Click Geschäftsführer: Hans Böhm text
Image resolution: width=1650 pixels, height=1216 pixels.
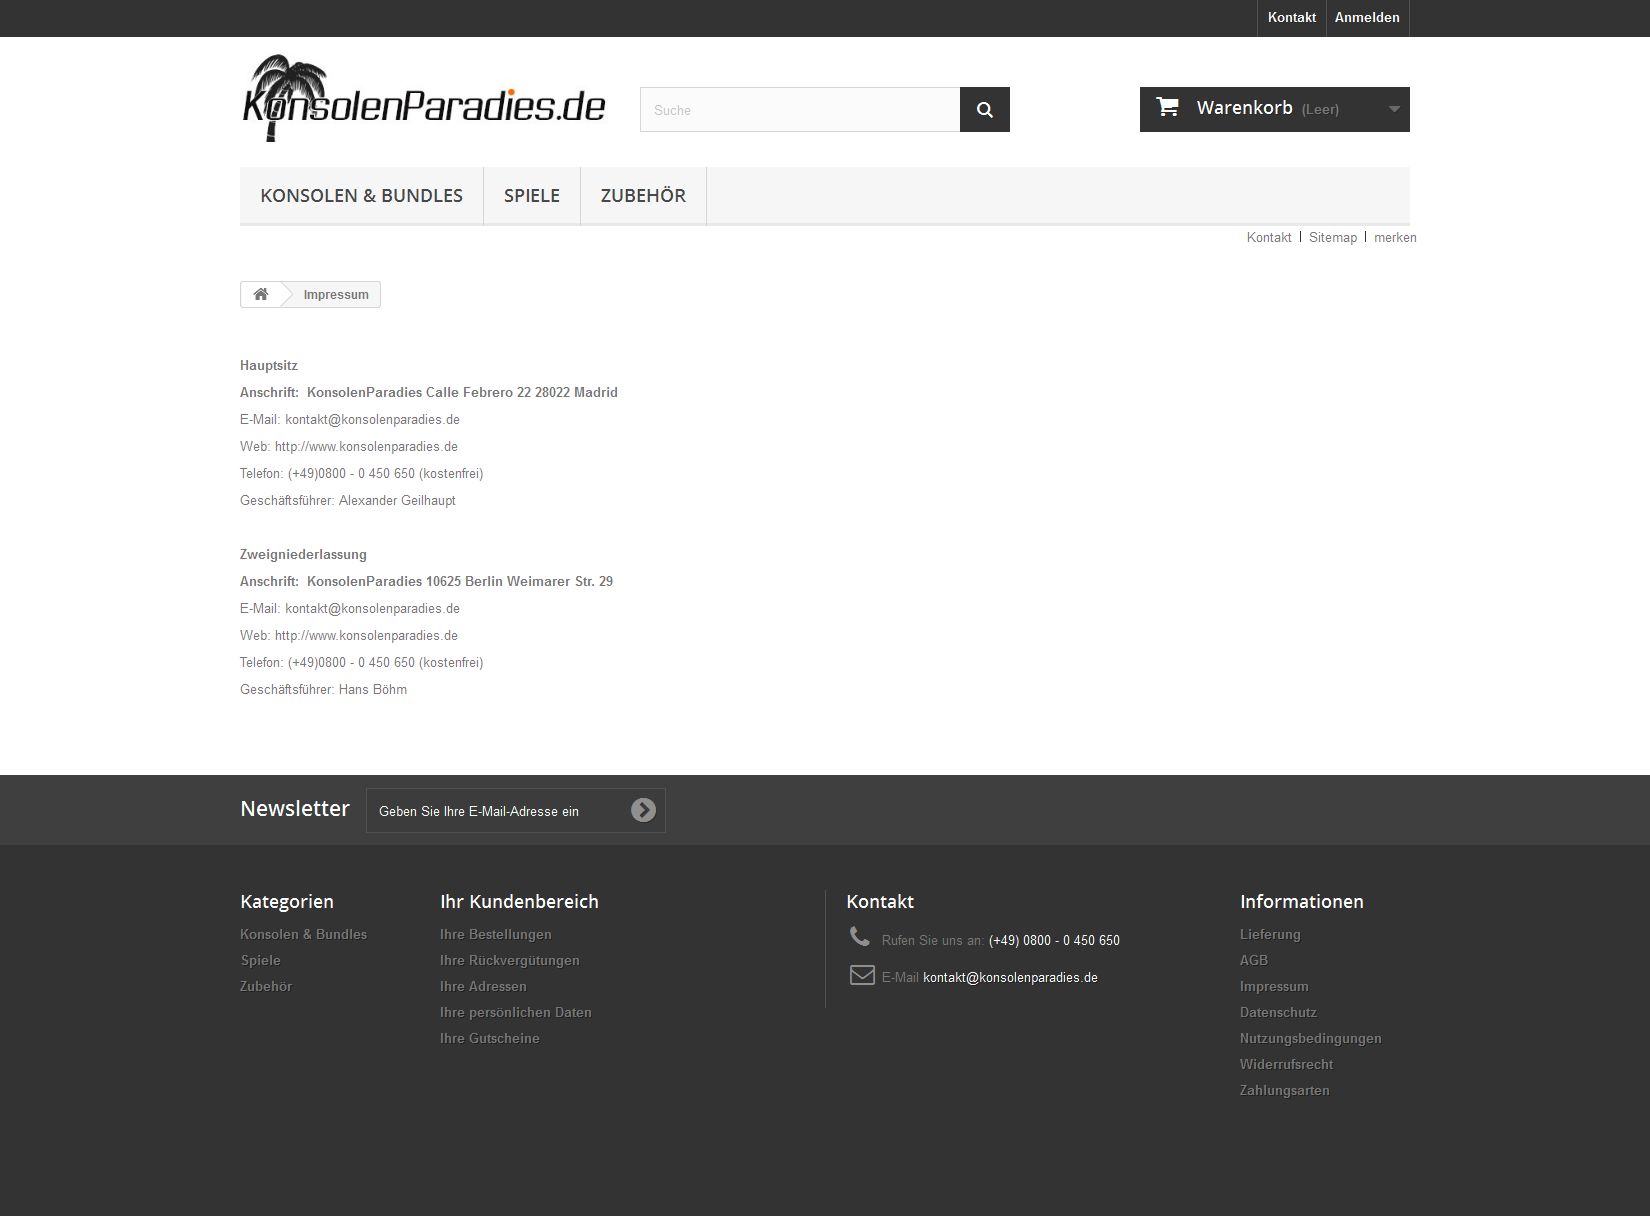pyautogui.click(x=323, y=689)
